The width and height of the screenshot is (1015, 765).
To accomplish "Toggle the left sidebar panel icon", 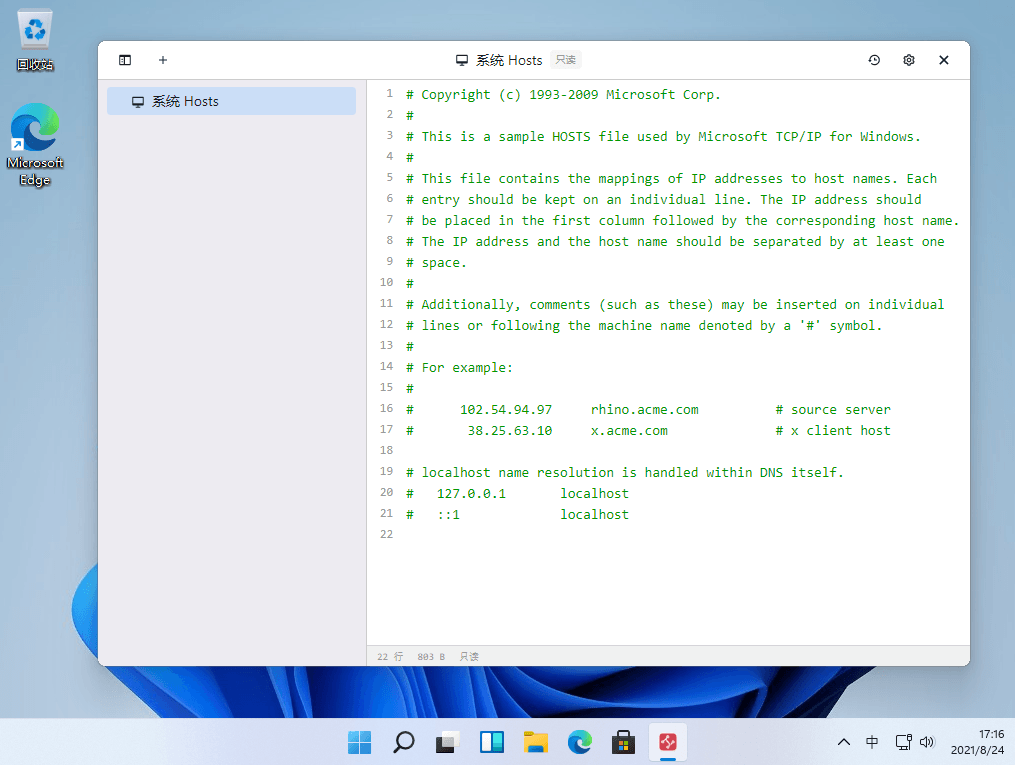I will [x=125, y=60].
